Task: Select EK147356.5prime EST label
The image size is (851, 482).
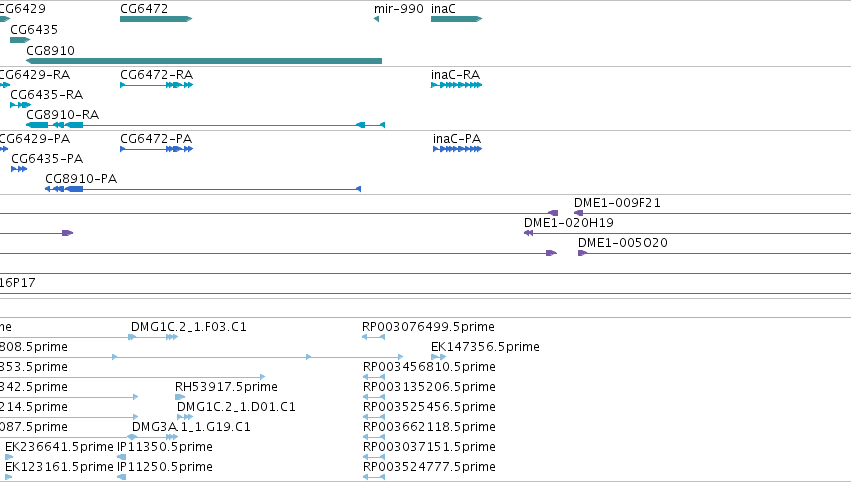Action: pyautogui.click(x=485, y=347)
